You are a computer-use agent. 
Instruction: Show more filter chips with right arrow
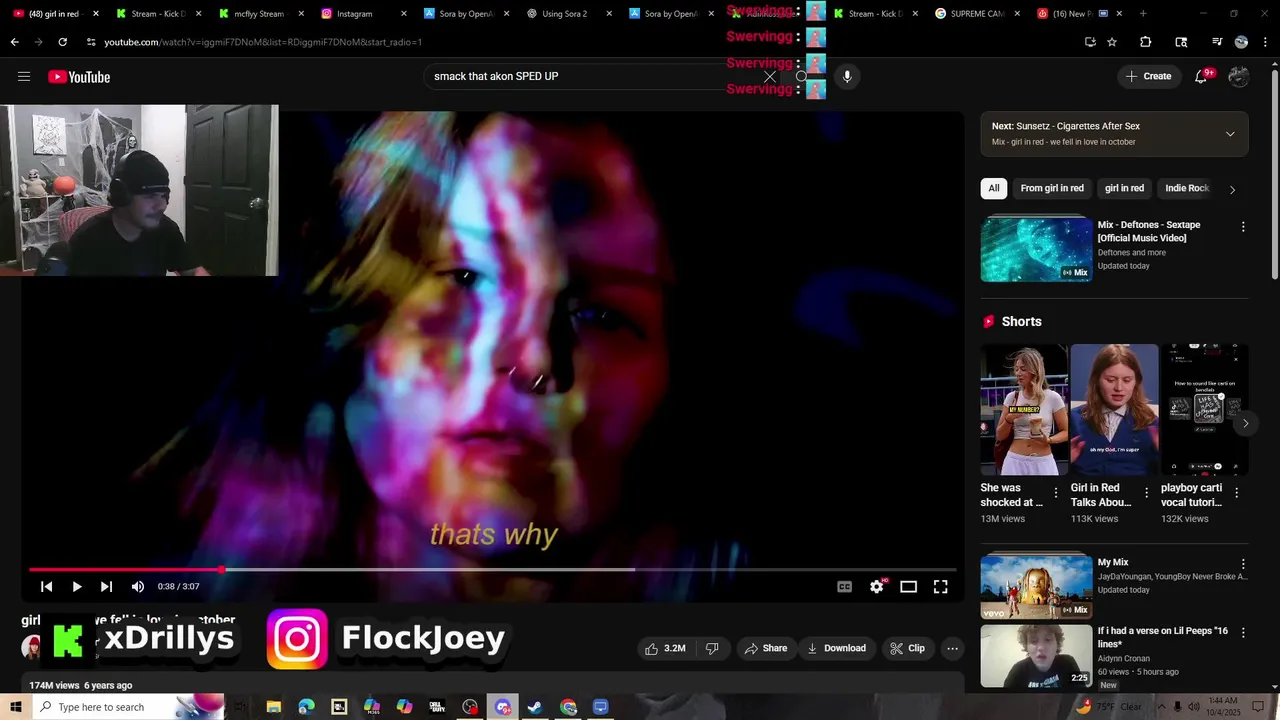(x=1233, y=189)
